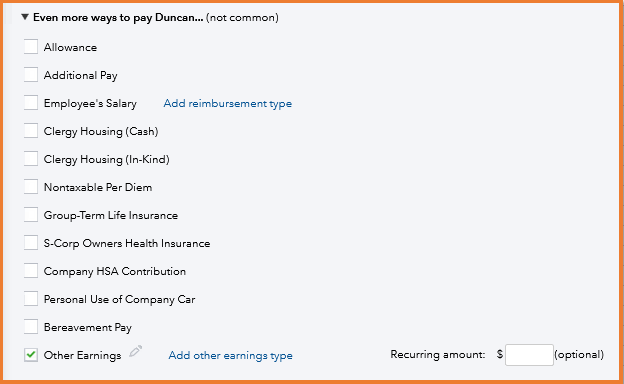Check the Bereavement Pay checkbox
624x384 pixels.
click(31, 326)
